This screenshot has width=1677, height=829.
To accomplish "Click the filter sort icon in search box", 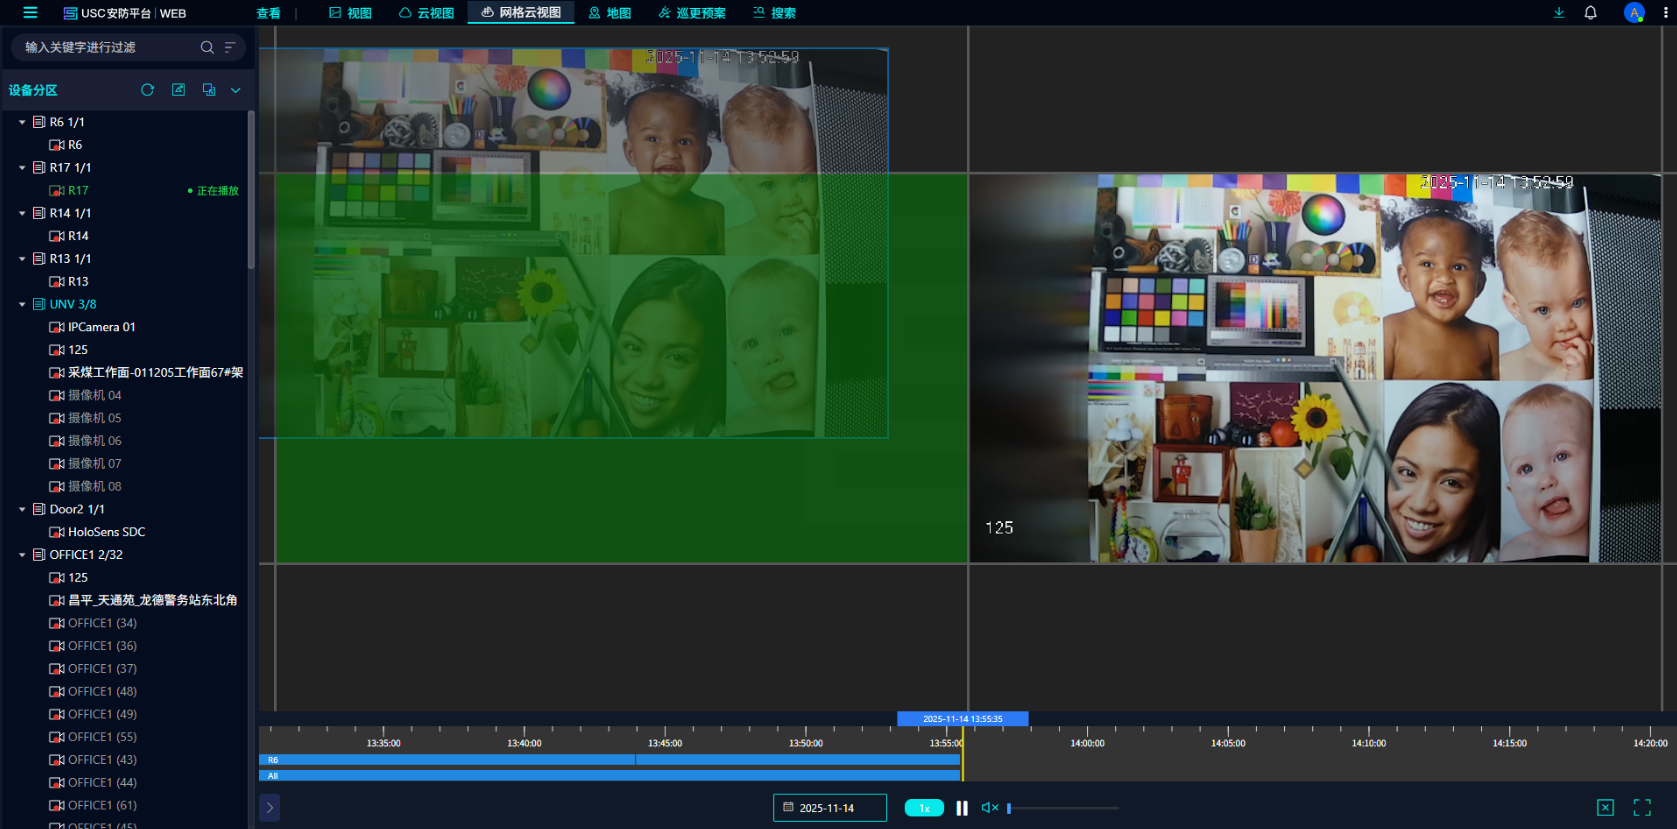I will (x=230, y=47).
